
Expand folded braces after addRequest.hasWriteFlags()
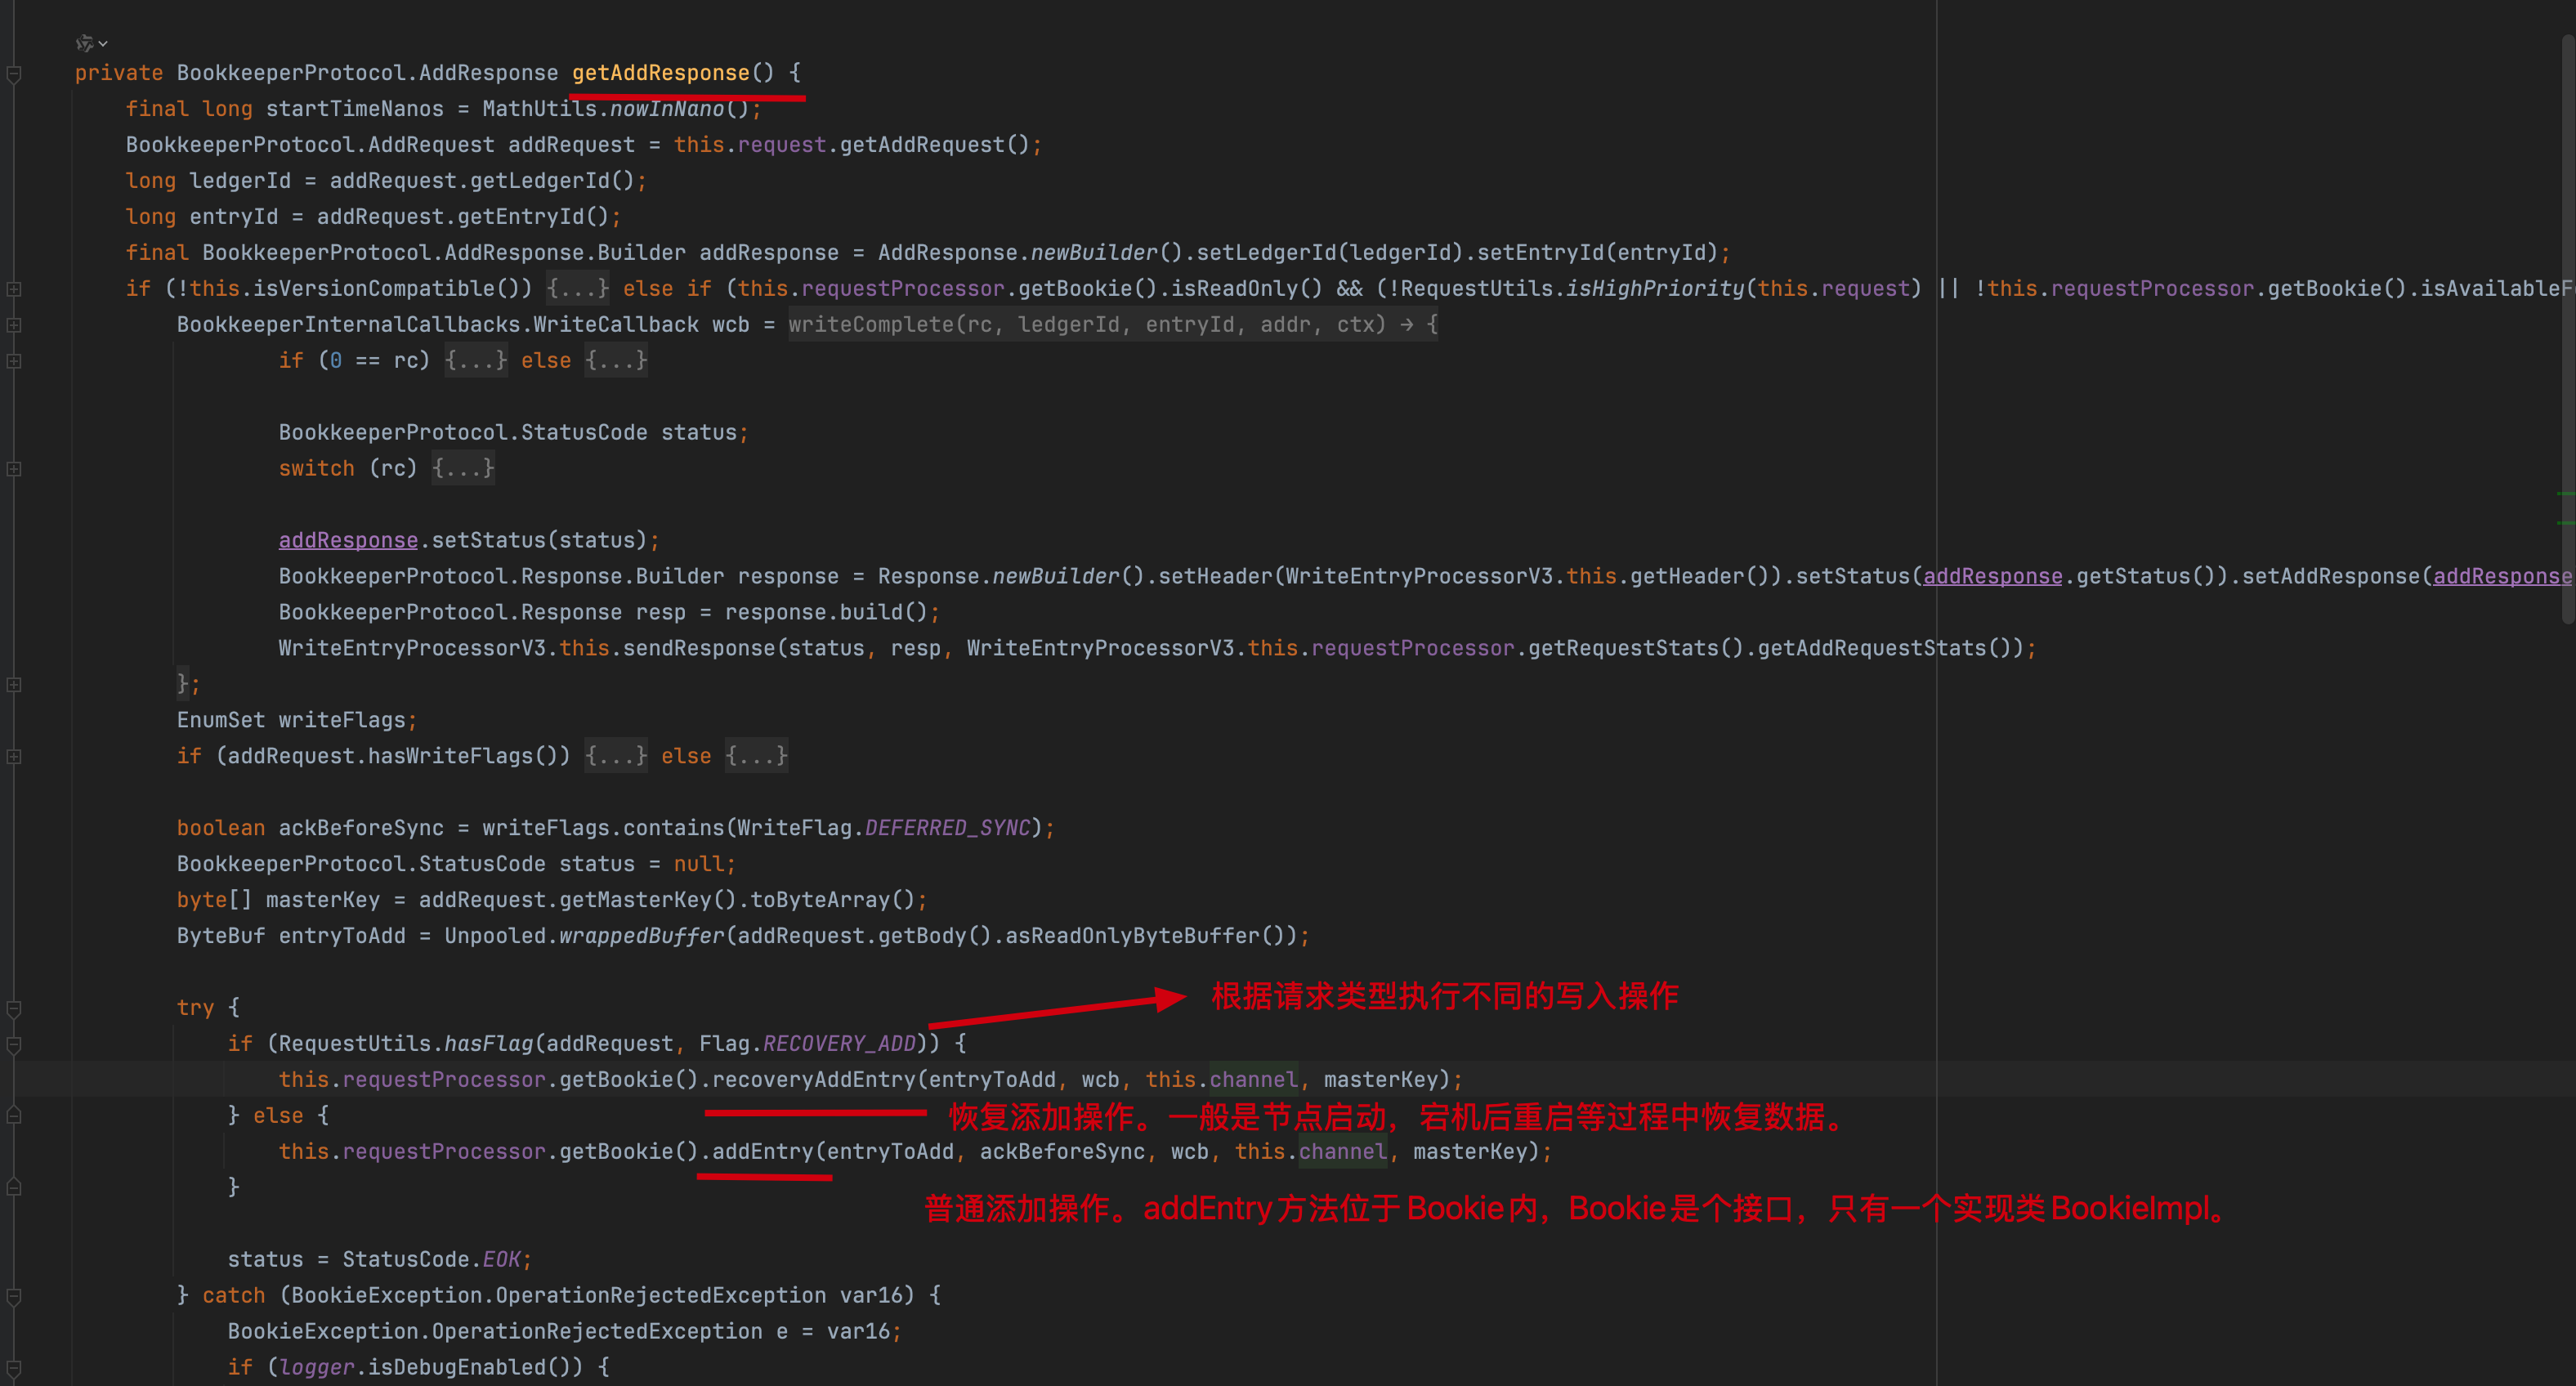pyautogui.click(x=616, y=757)
